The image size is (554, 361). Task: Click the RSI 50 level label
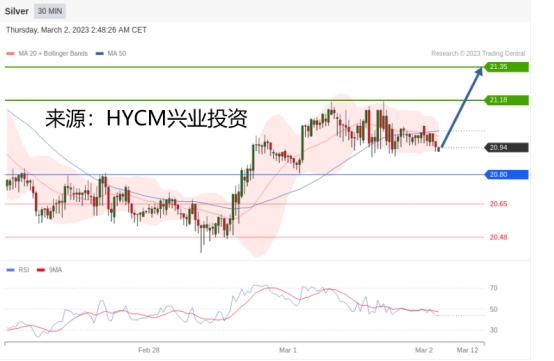tap(494, 309)
